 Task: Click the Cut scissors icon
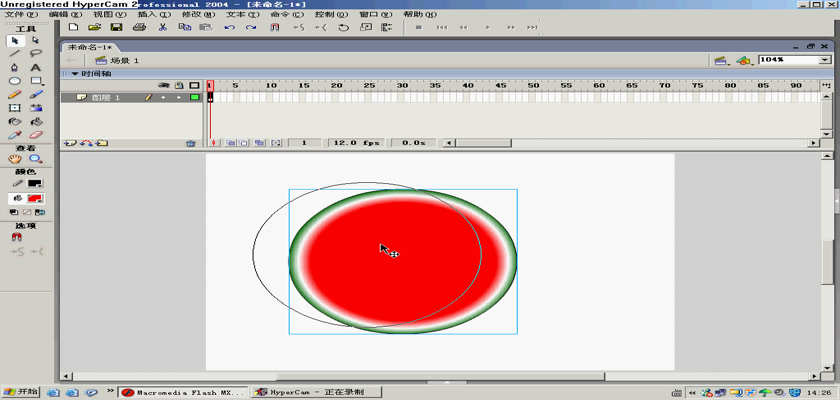[163, 27]
